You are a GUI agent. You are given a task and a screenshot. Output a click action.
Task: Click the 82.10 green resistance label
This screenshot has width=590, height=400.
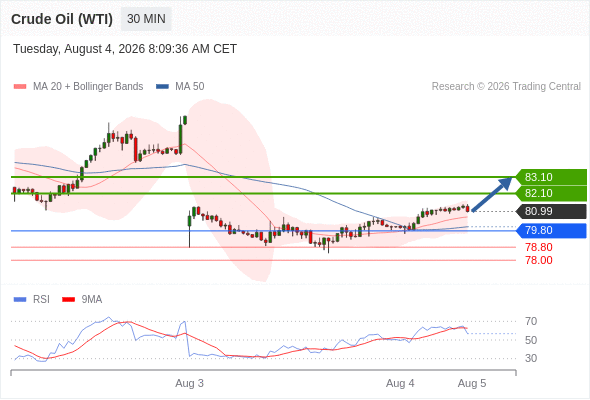coord(551,193)
